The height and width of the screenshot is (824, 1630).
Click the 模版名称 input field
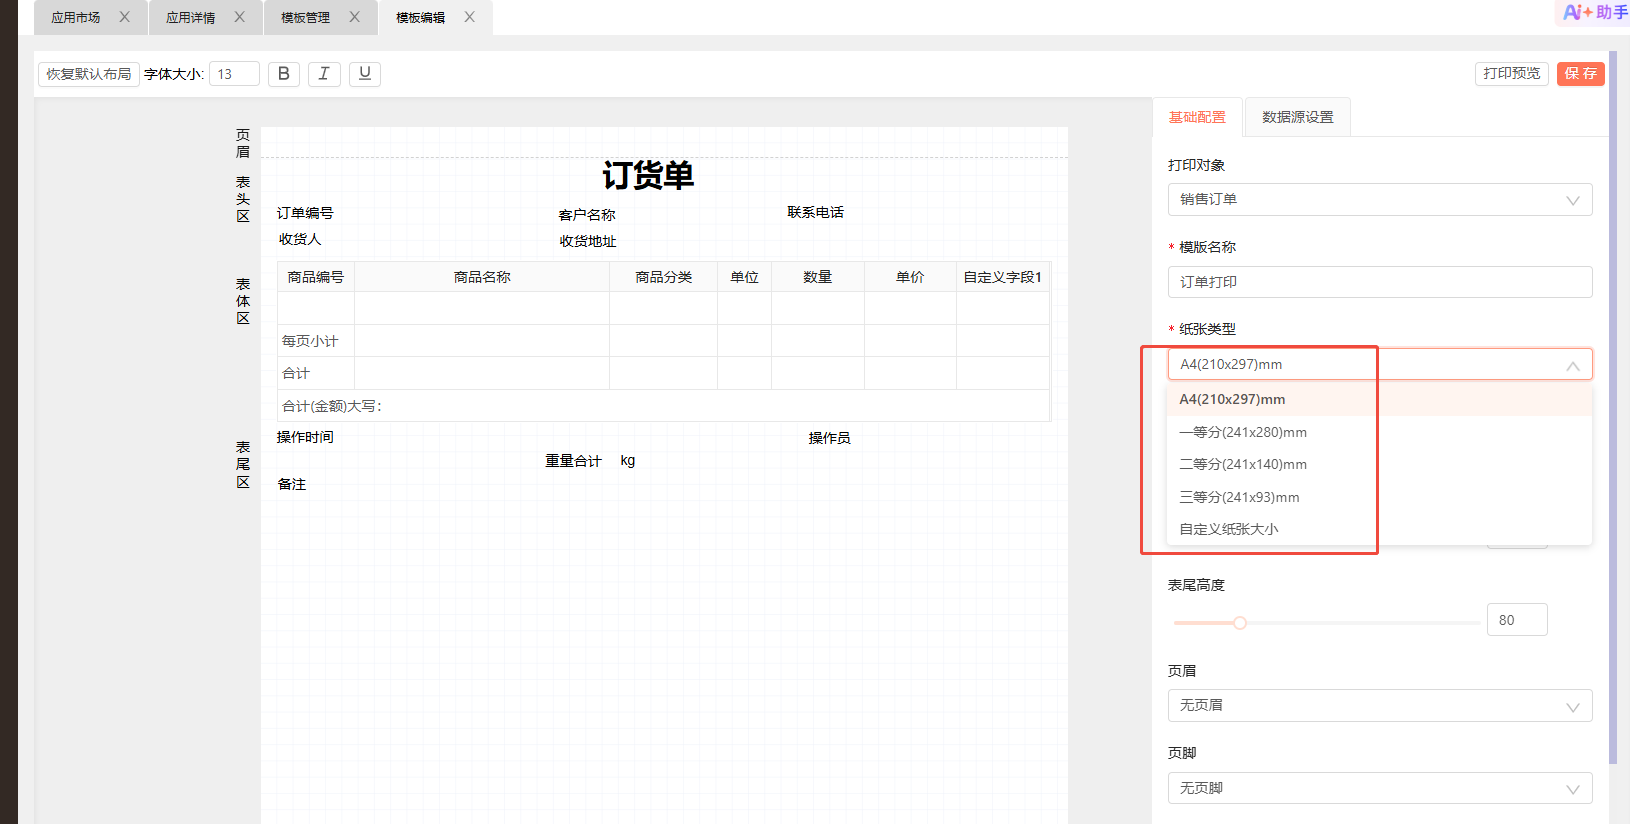pyautogui.click(x=1380, y=282)
